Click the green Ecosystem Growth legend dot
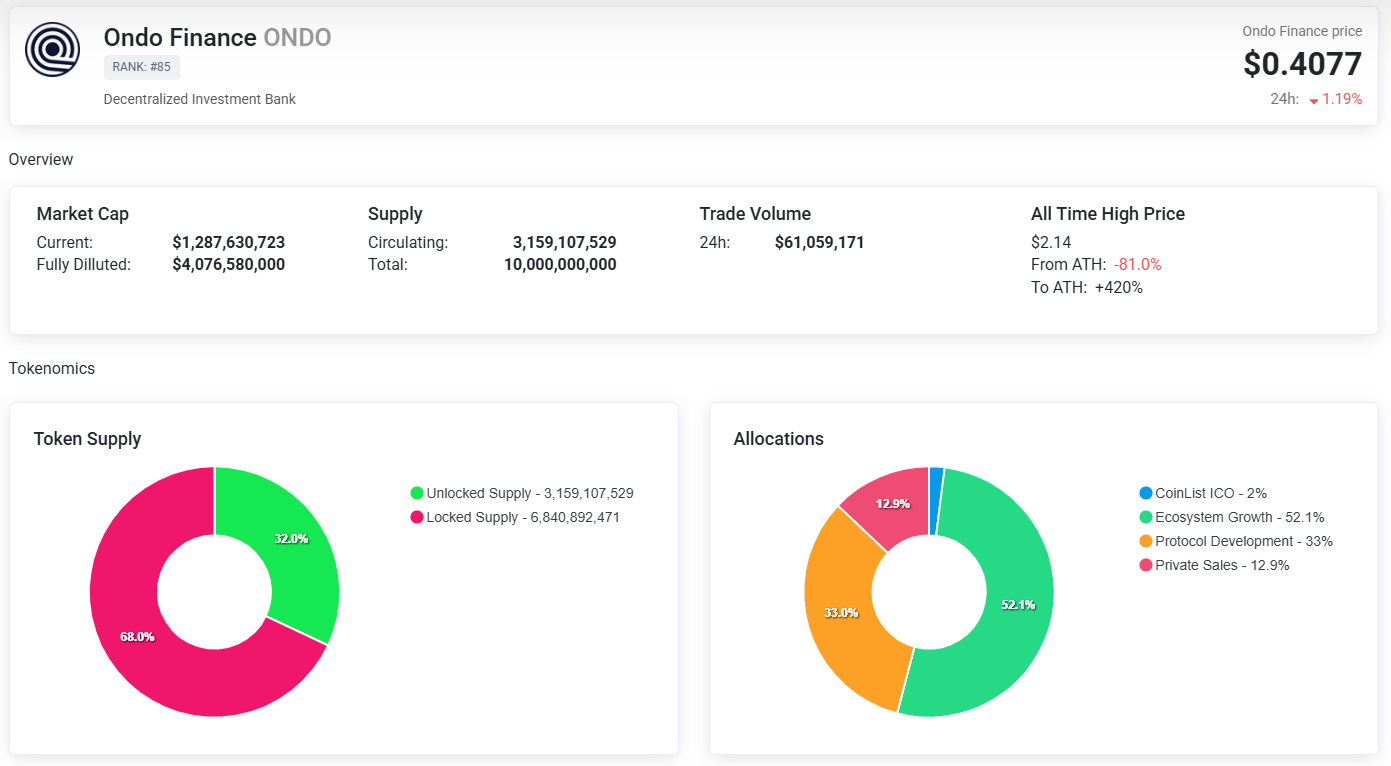Viewport: 1391px width, 766px height. pyautogui.click(x=1146, y=517)
